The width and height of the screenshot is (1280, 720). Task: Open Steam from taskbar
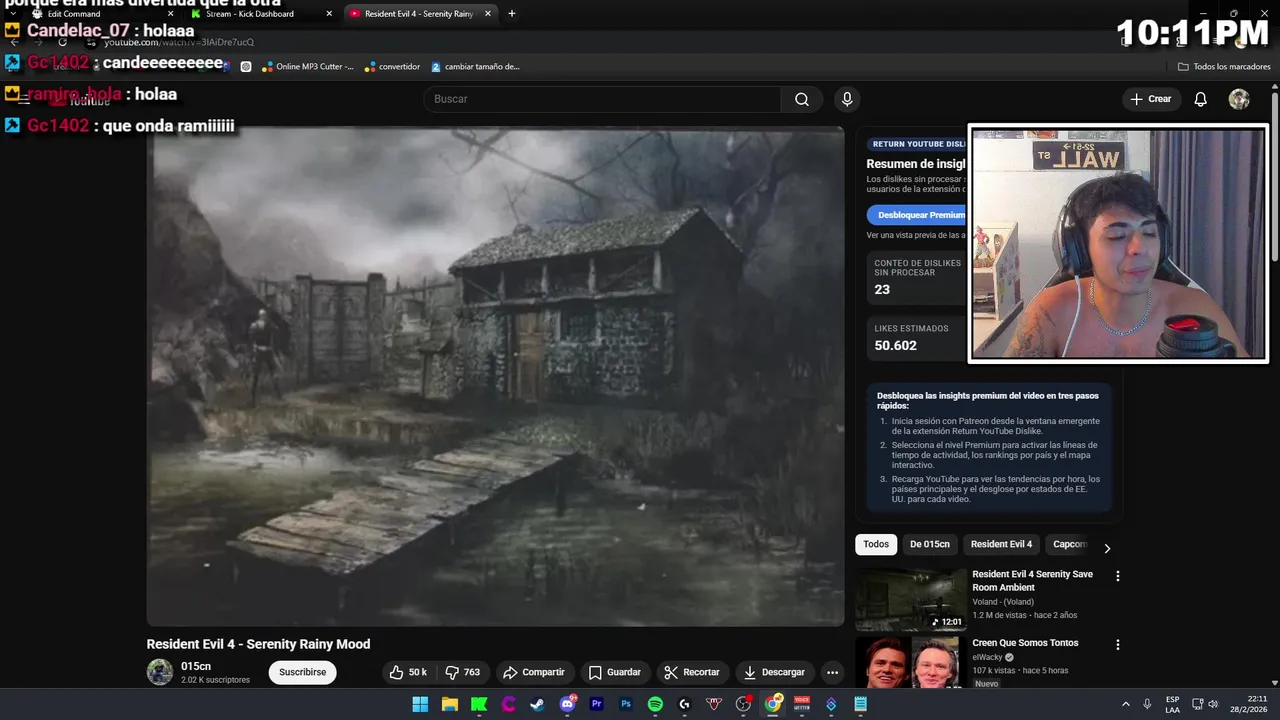coord(538,704)
